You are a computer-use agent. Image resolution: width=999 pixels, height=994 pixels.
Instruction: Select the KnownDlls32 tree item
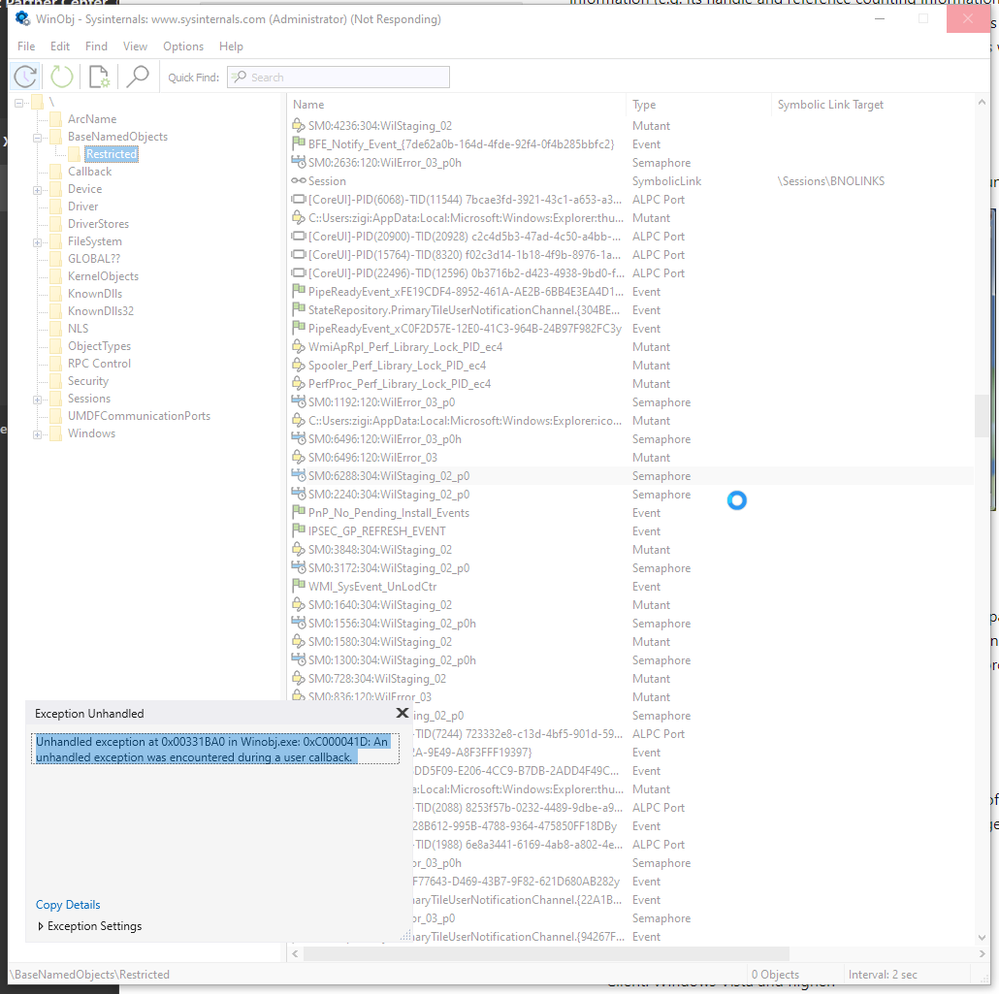(101, 311)
